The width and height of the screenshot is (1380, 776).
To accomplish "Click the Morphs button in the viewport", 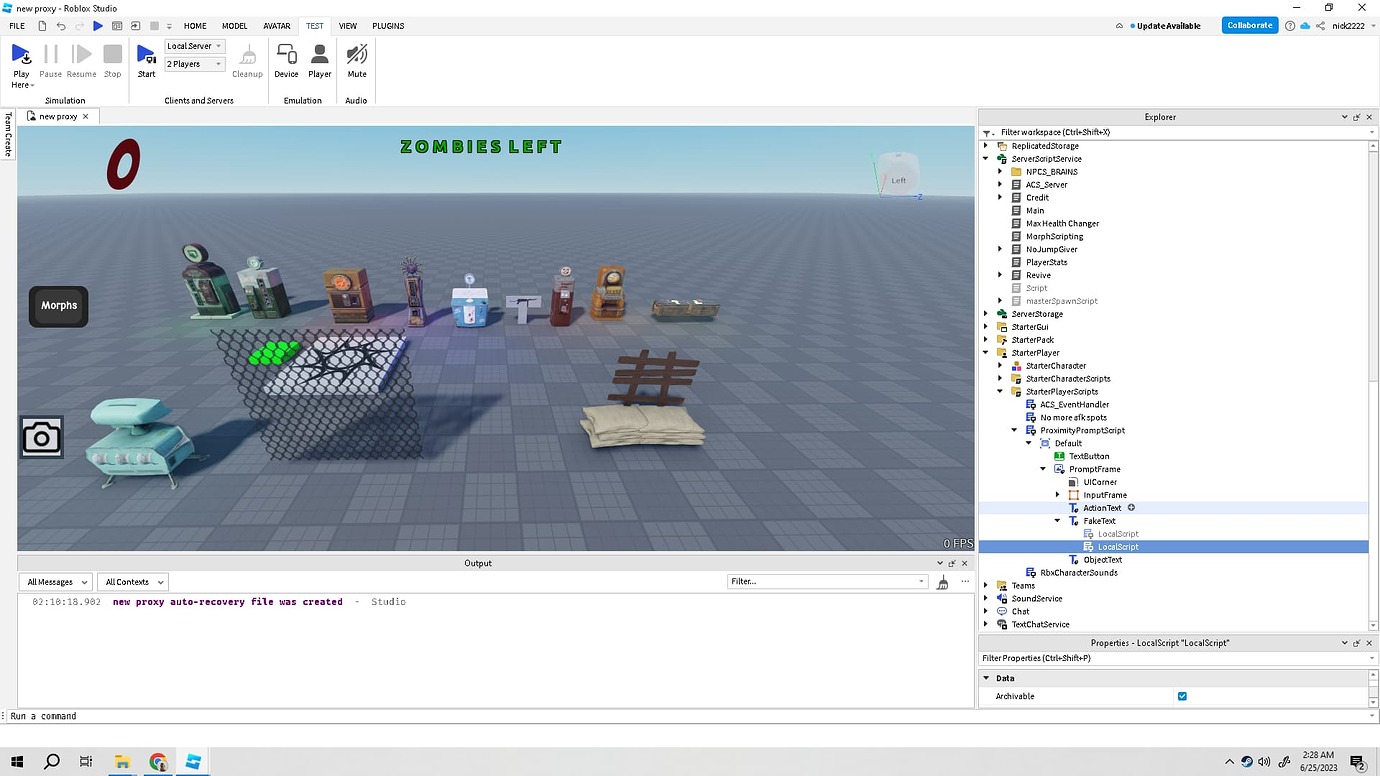I will (58, 306).
